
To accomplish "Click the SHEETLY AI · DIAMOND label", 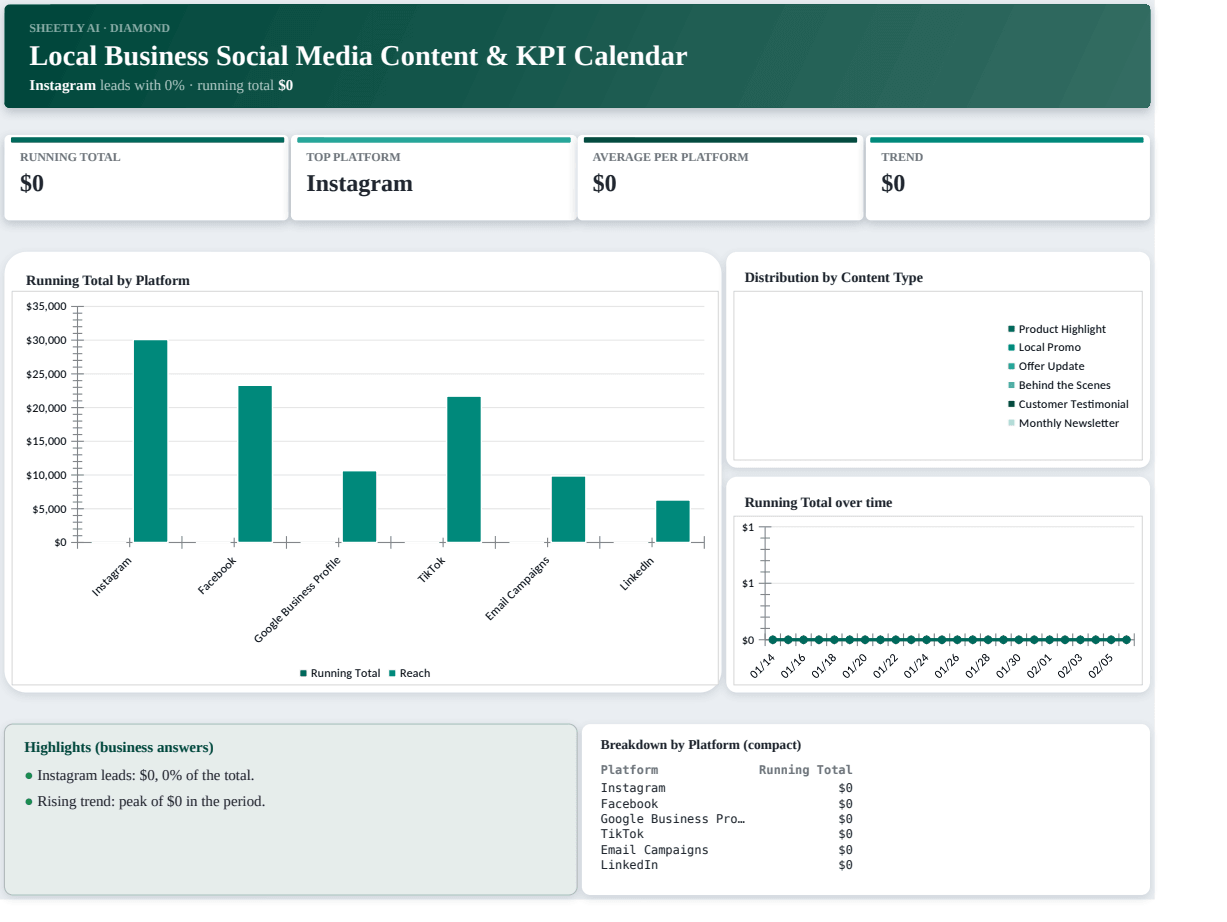I will [99, 28].
